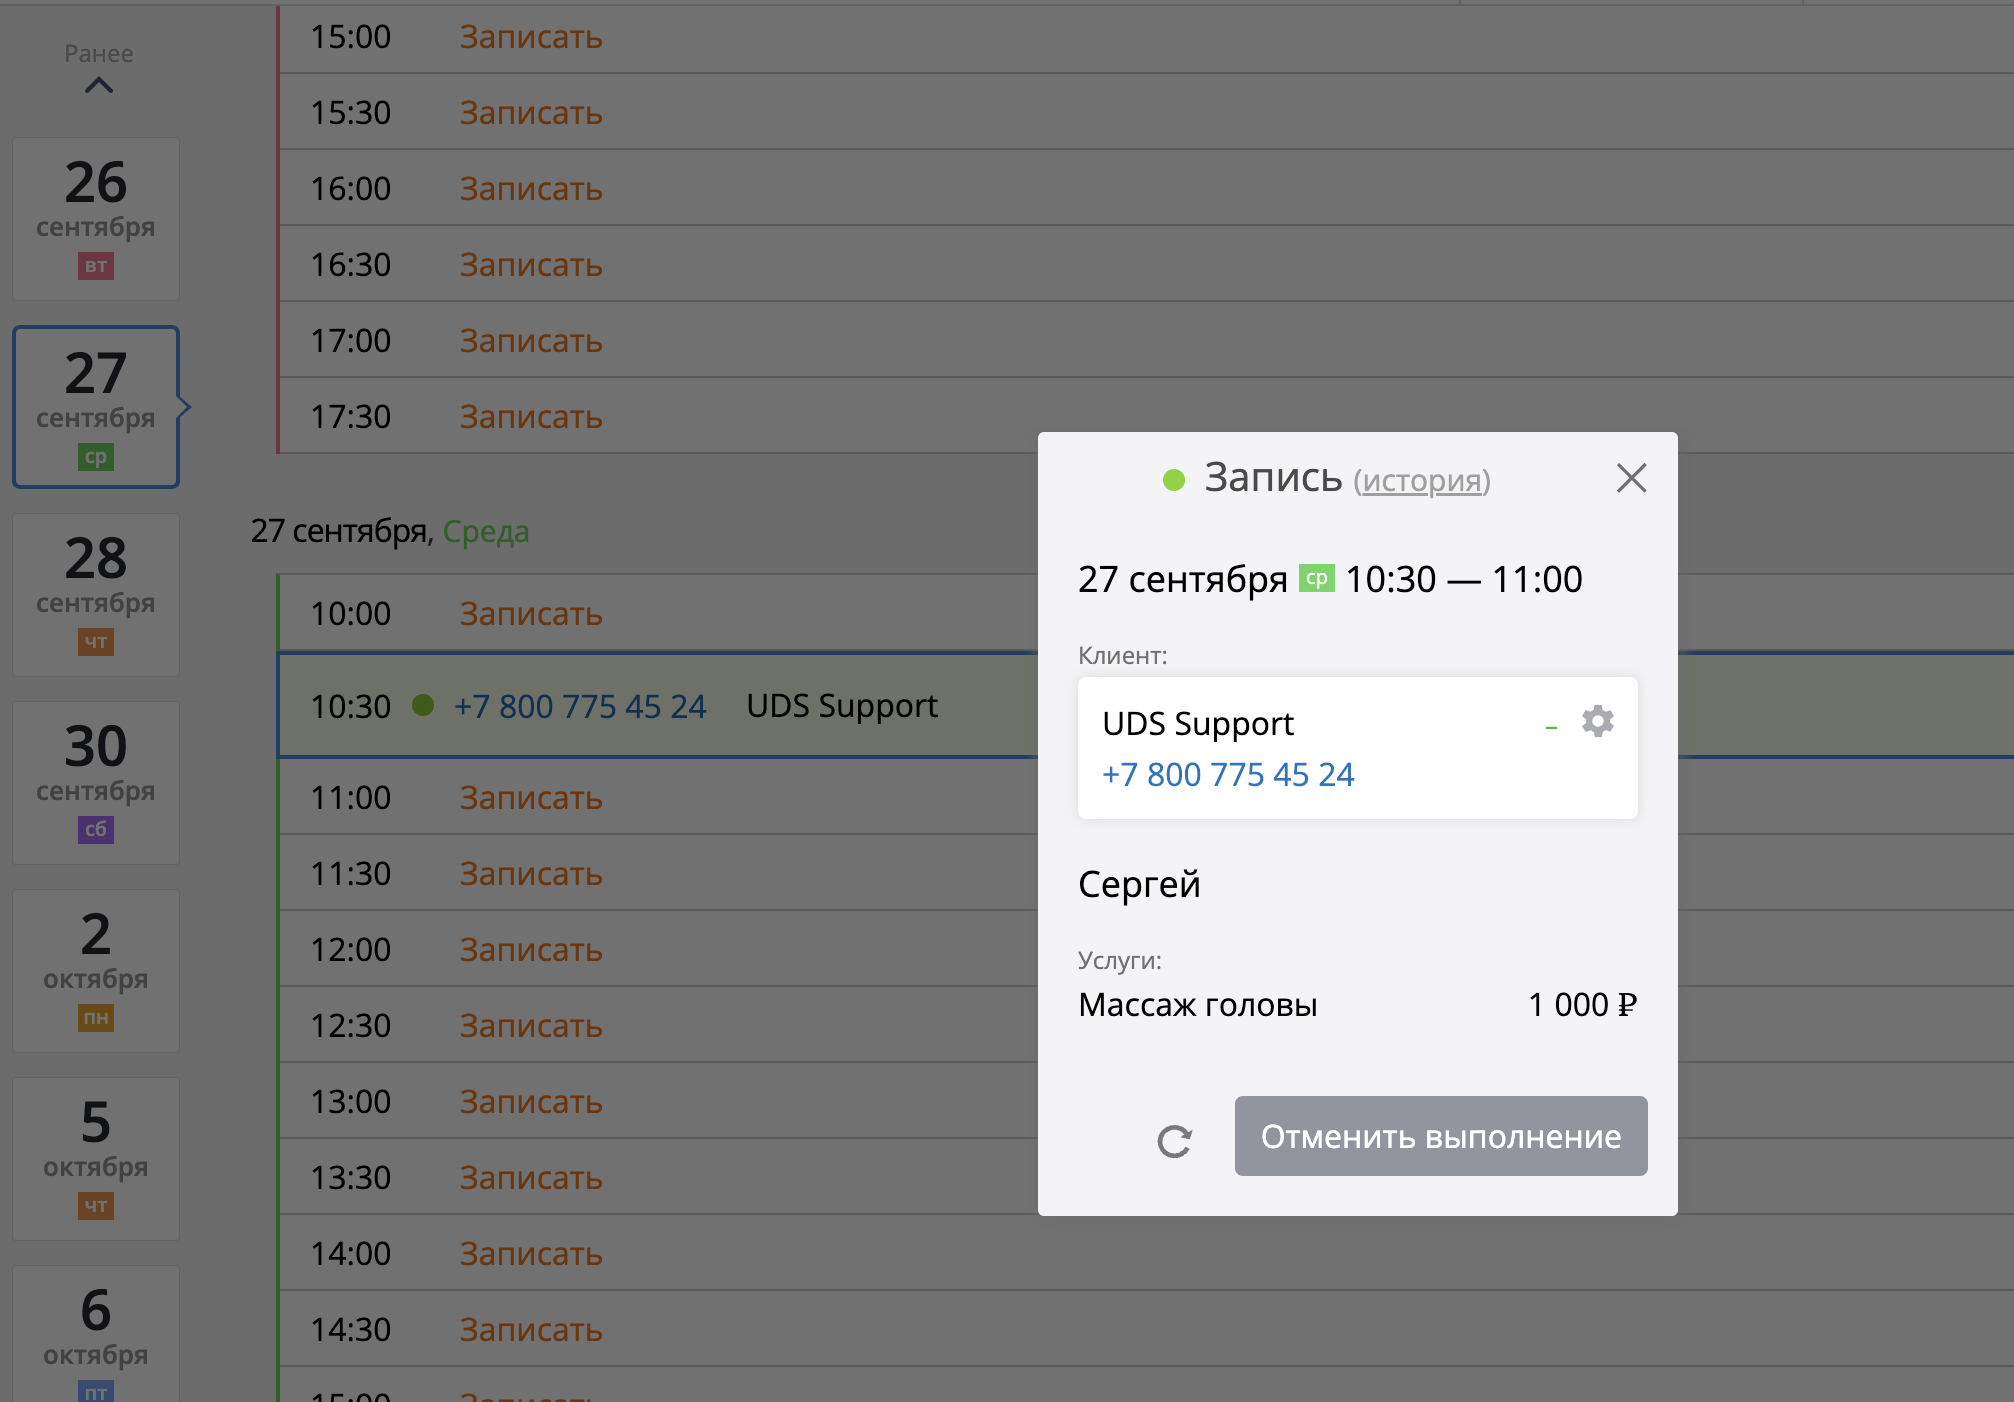The width and height of the screenshot is (2014, 1402).
Task: Select 2 октября date card
Action: click(x=96, y=971)
